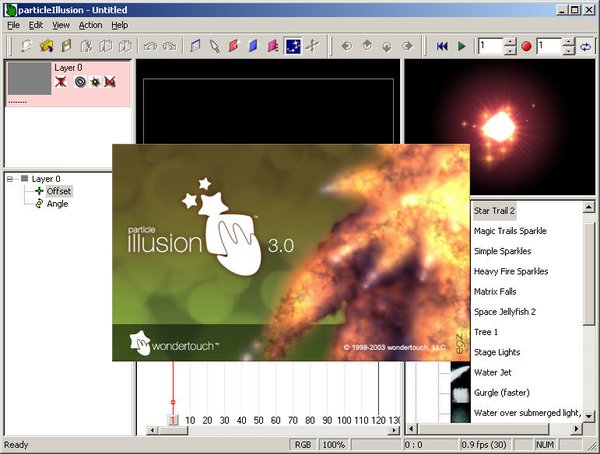The width and height of the screenshot is (600, 454).
Task: Click the starry Show particles toolbar icon
Action: point(293,46)
